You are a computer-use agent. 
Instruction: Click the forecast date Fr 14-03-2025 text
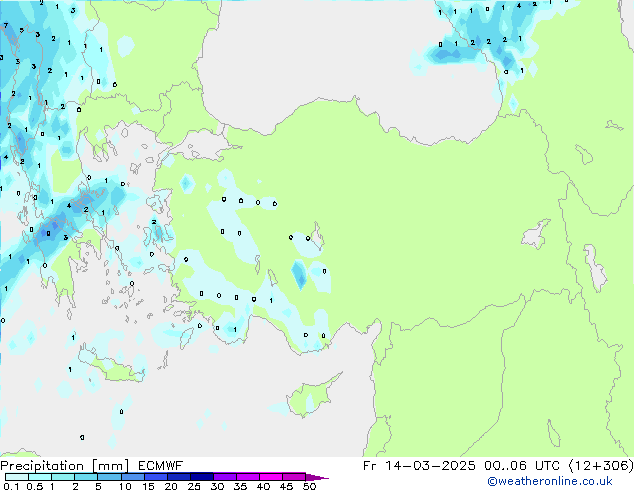tap(419, 466)
